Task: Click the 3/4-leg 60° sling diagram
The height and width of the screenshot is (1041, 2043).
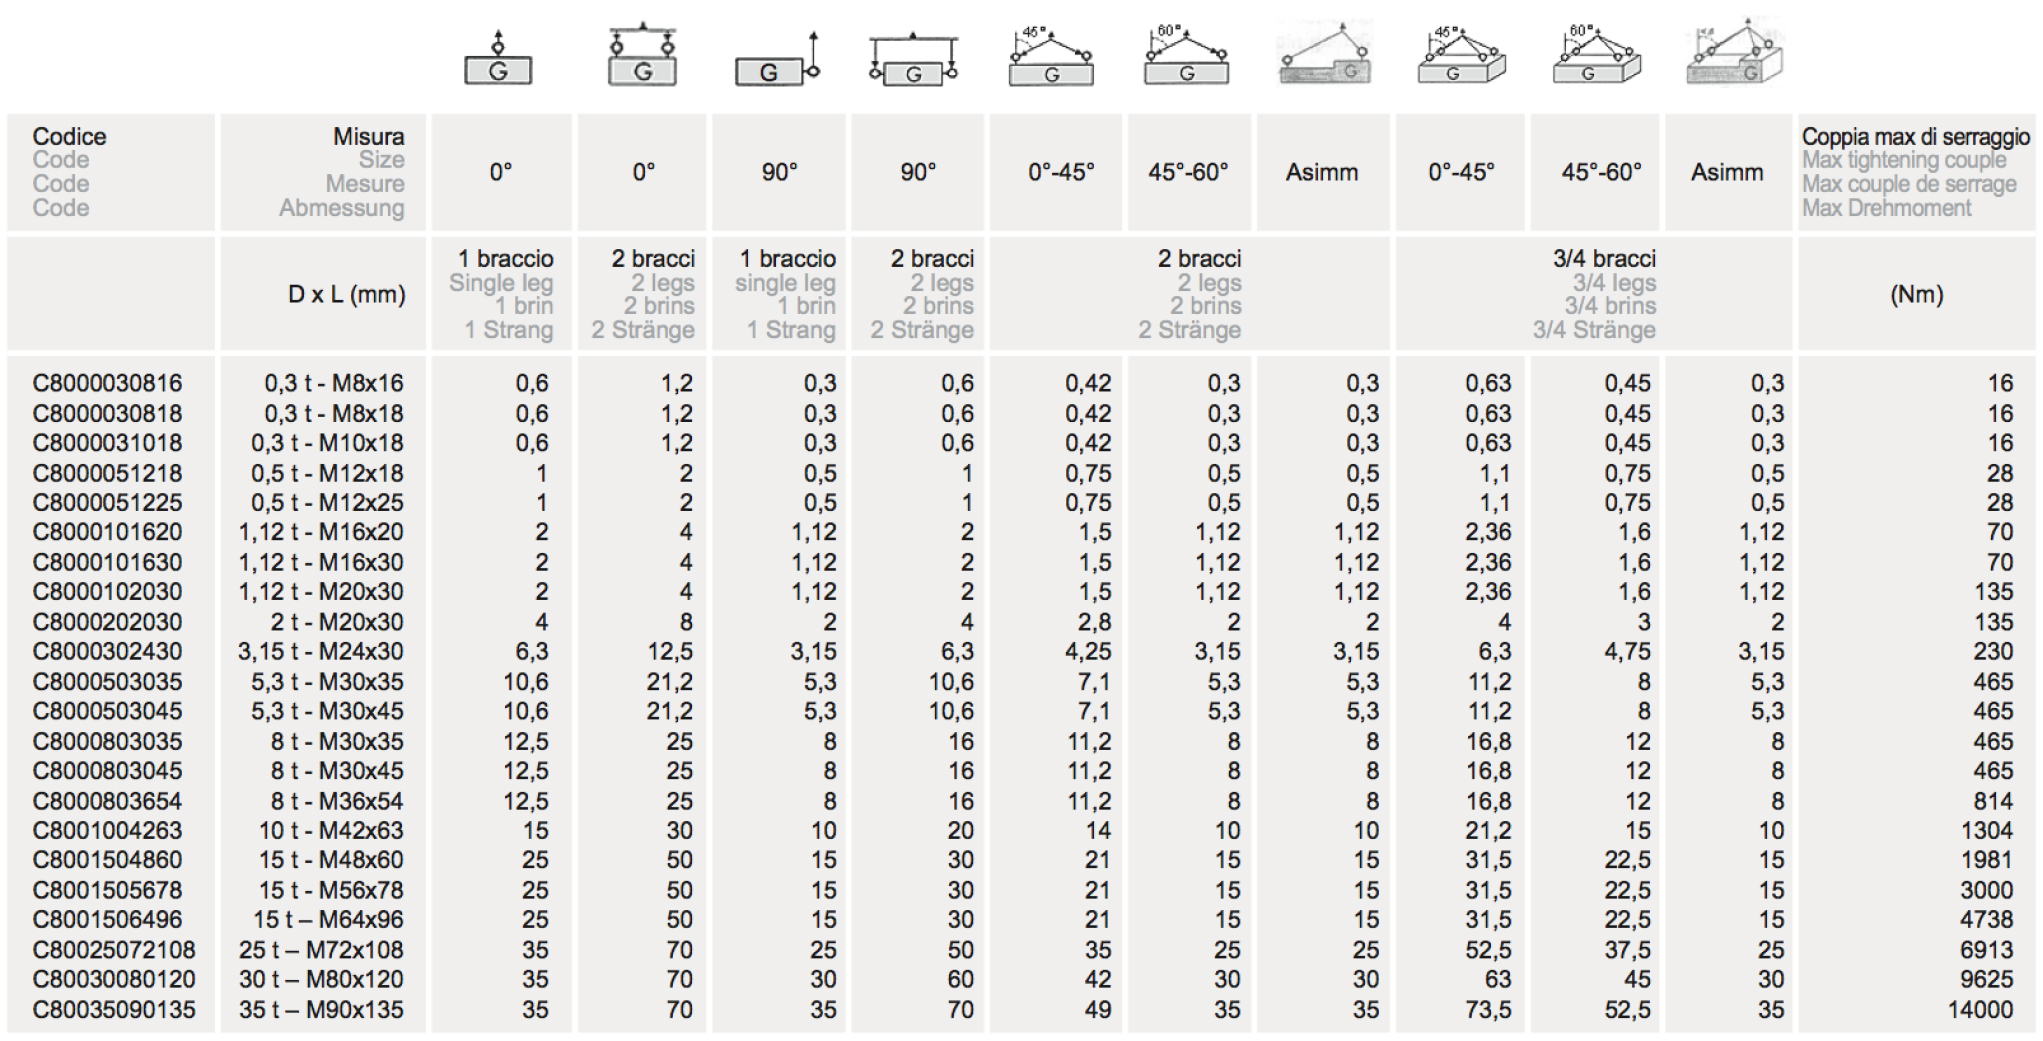Action: point(1596,57)
